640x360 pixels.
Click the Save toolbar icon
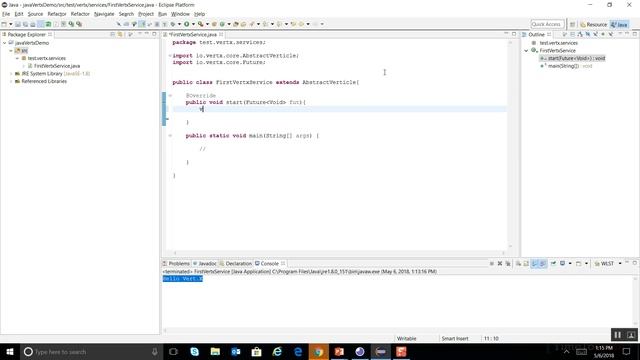[18, 24]
